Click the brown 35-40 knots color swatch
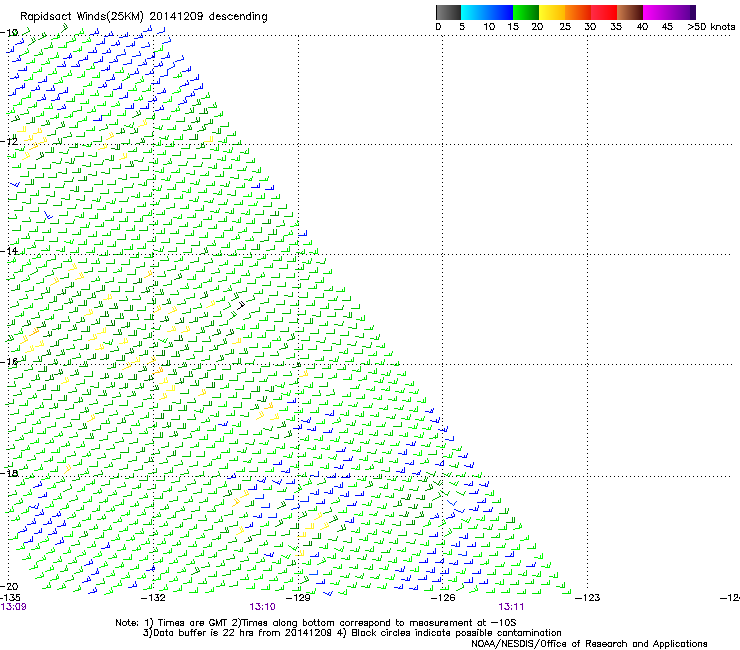Screen dimensions: 740x650 630,12
